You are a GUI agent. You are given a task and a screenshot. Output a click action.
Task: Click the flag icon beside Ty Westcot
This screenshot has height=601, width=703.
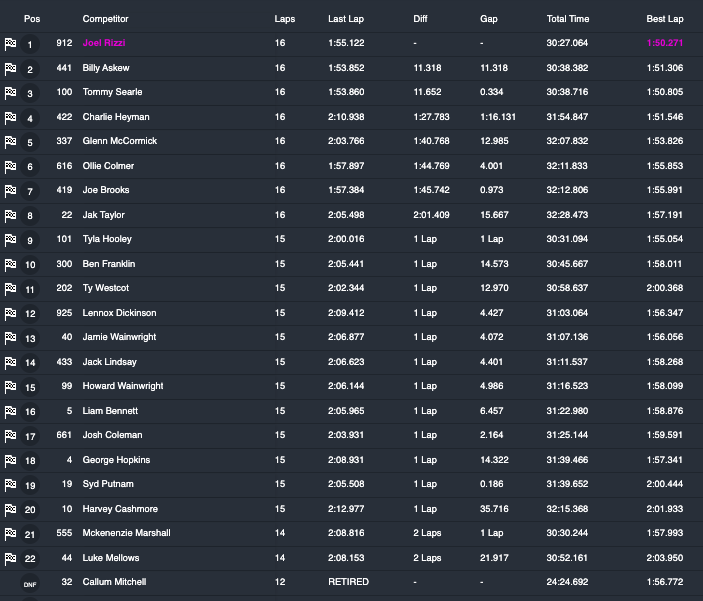click(x=11, y=289)
